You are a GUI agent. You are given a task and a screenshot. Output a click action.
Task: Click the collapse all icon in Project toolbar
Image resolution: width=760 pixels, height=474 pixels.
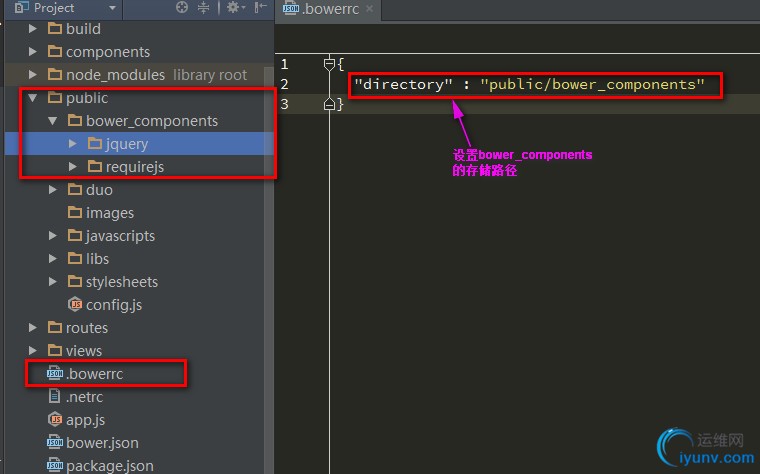pos(204,7)
